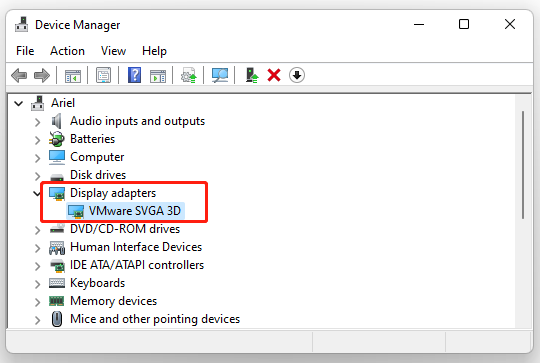Screen dimensions: 540x363
Task: Click the Display adapters category icon
Action: point(57,193)
